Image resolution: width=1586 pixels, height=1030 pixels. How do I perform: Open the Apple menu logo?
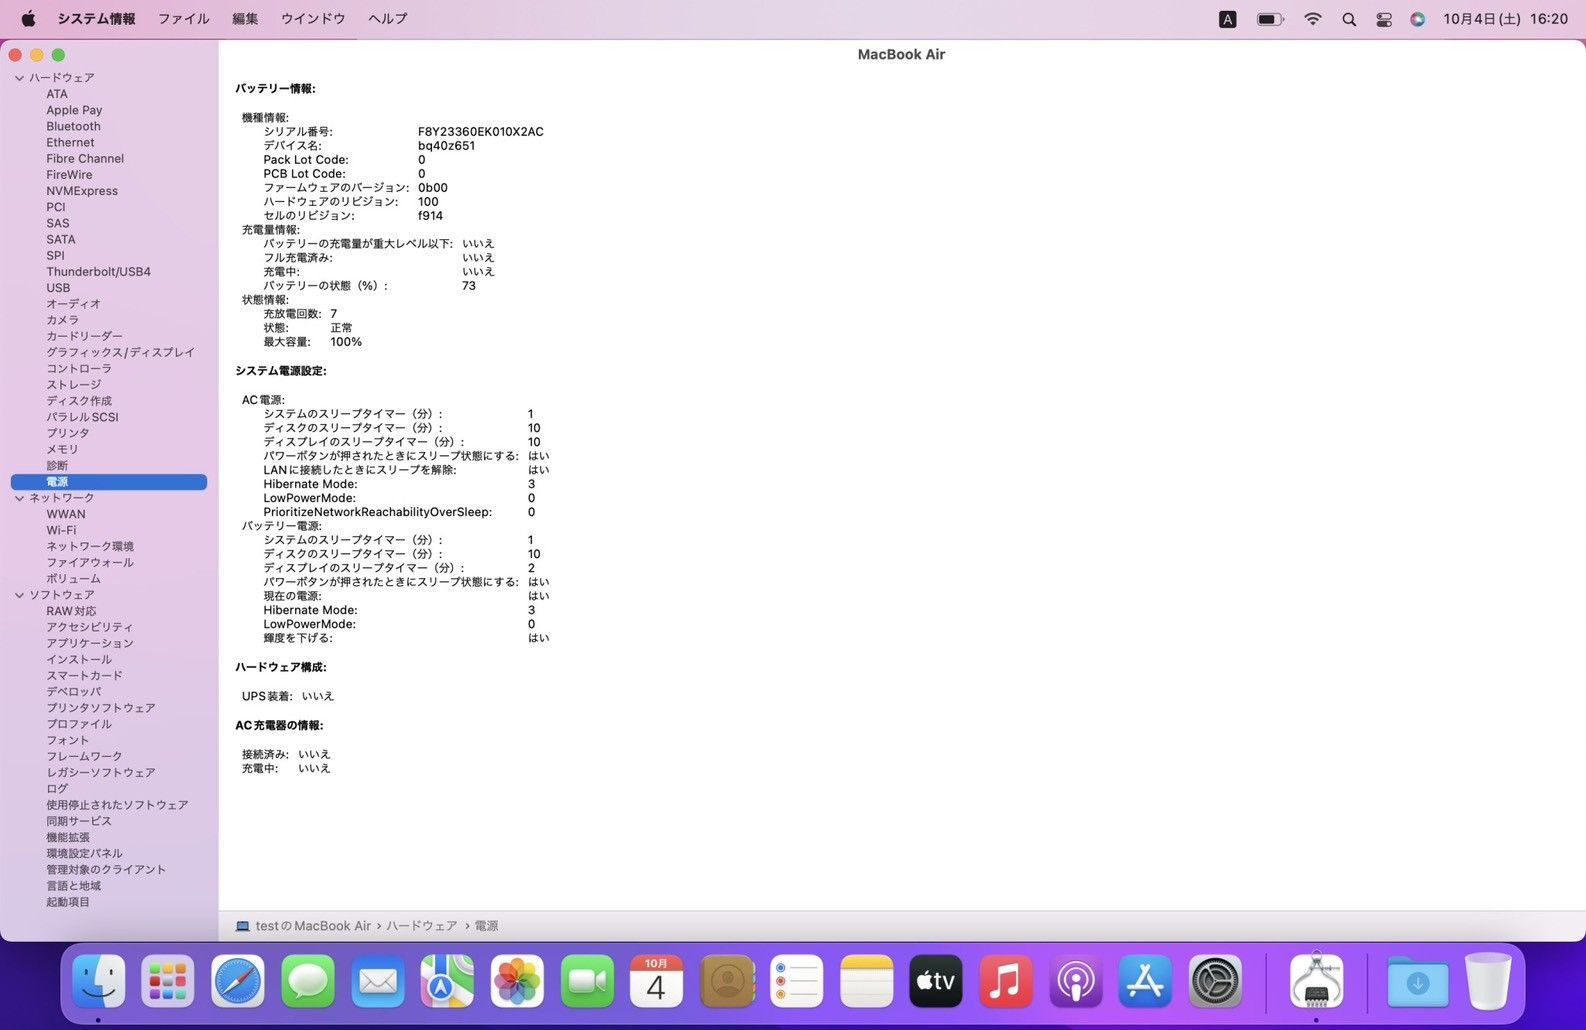(x=28, y=19)
